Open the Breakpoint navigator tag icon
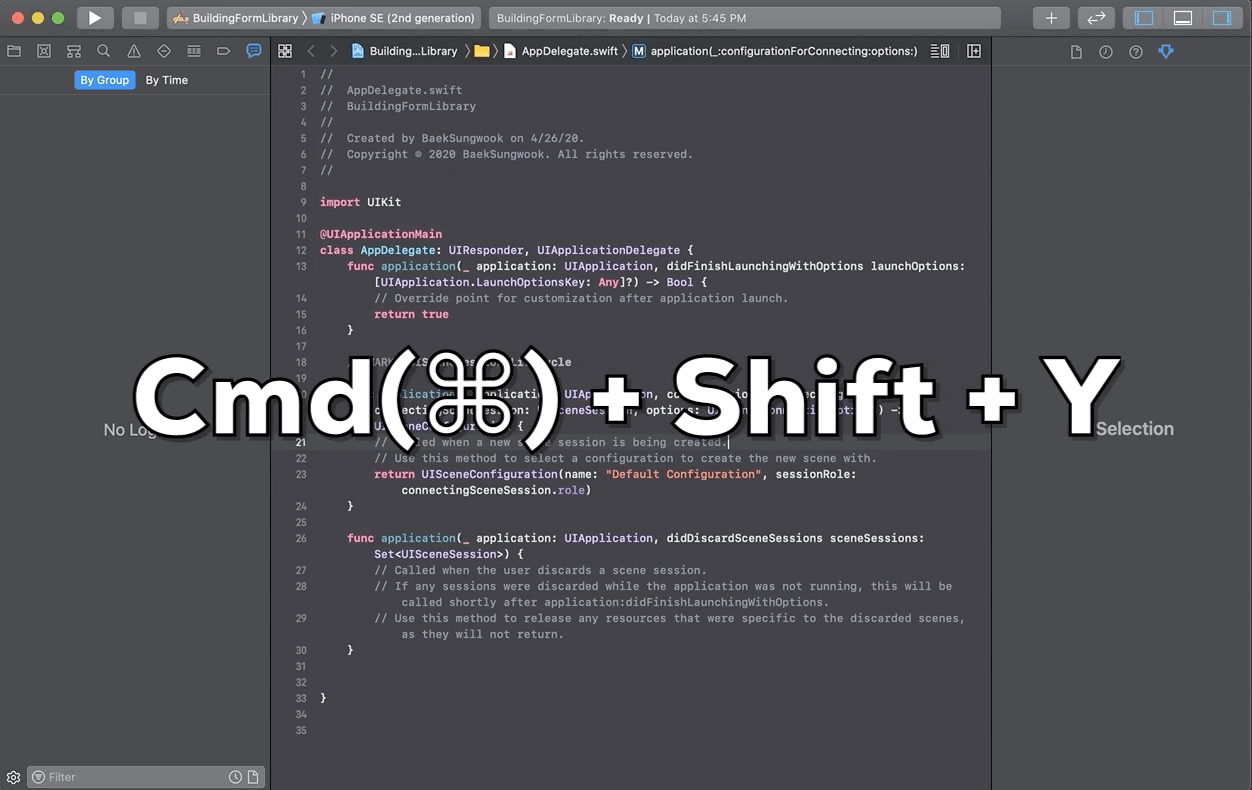The height and width of the screenshot is (790, 1252). [x=223, y=51]
